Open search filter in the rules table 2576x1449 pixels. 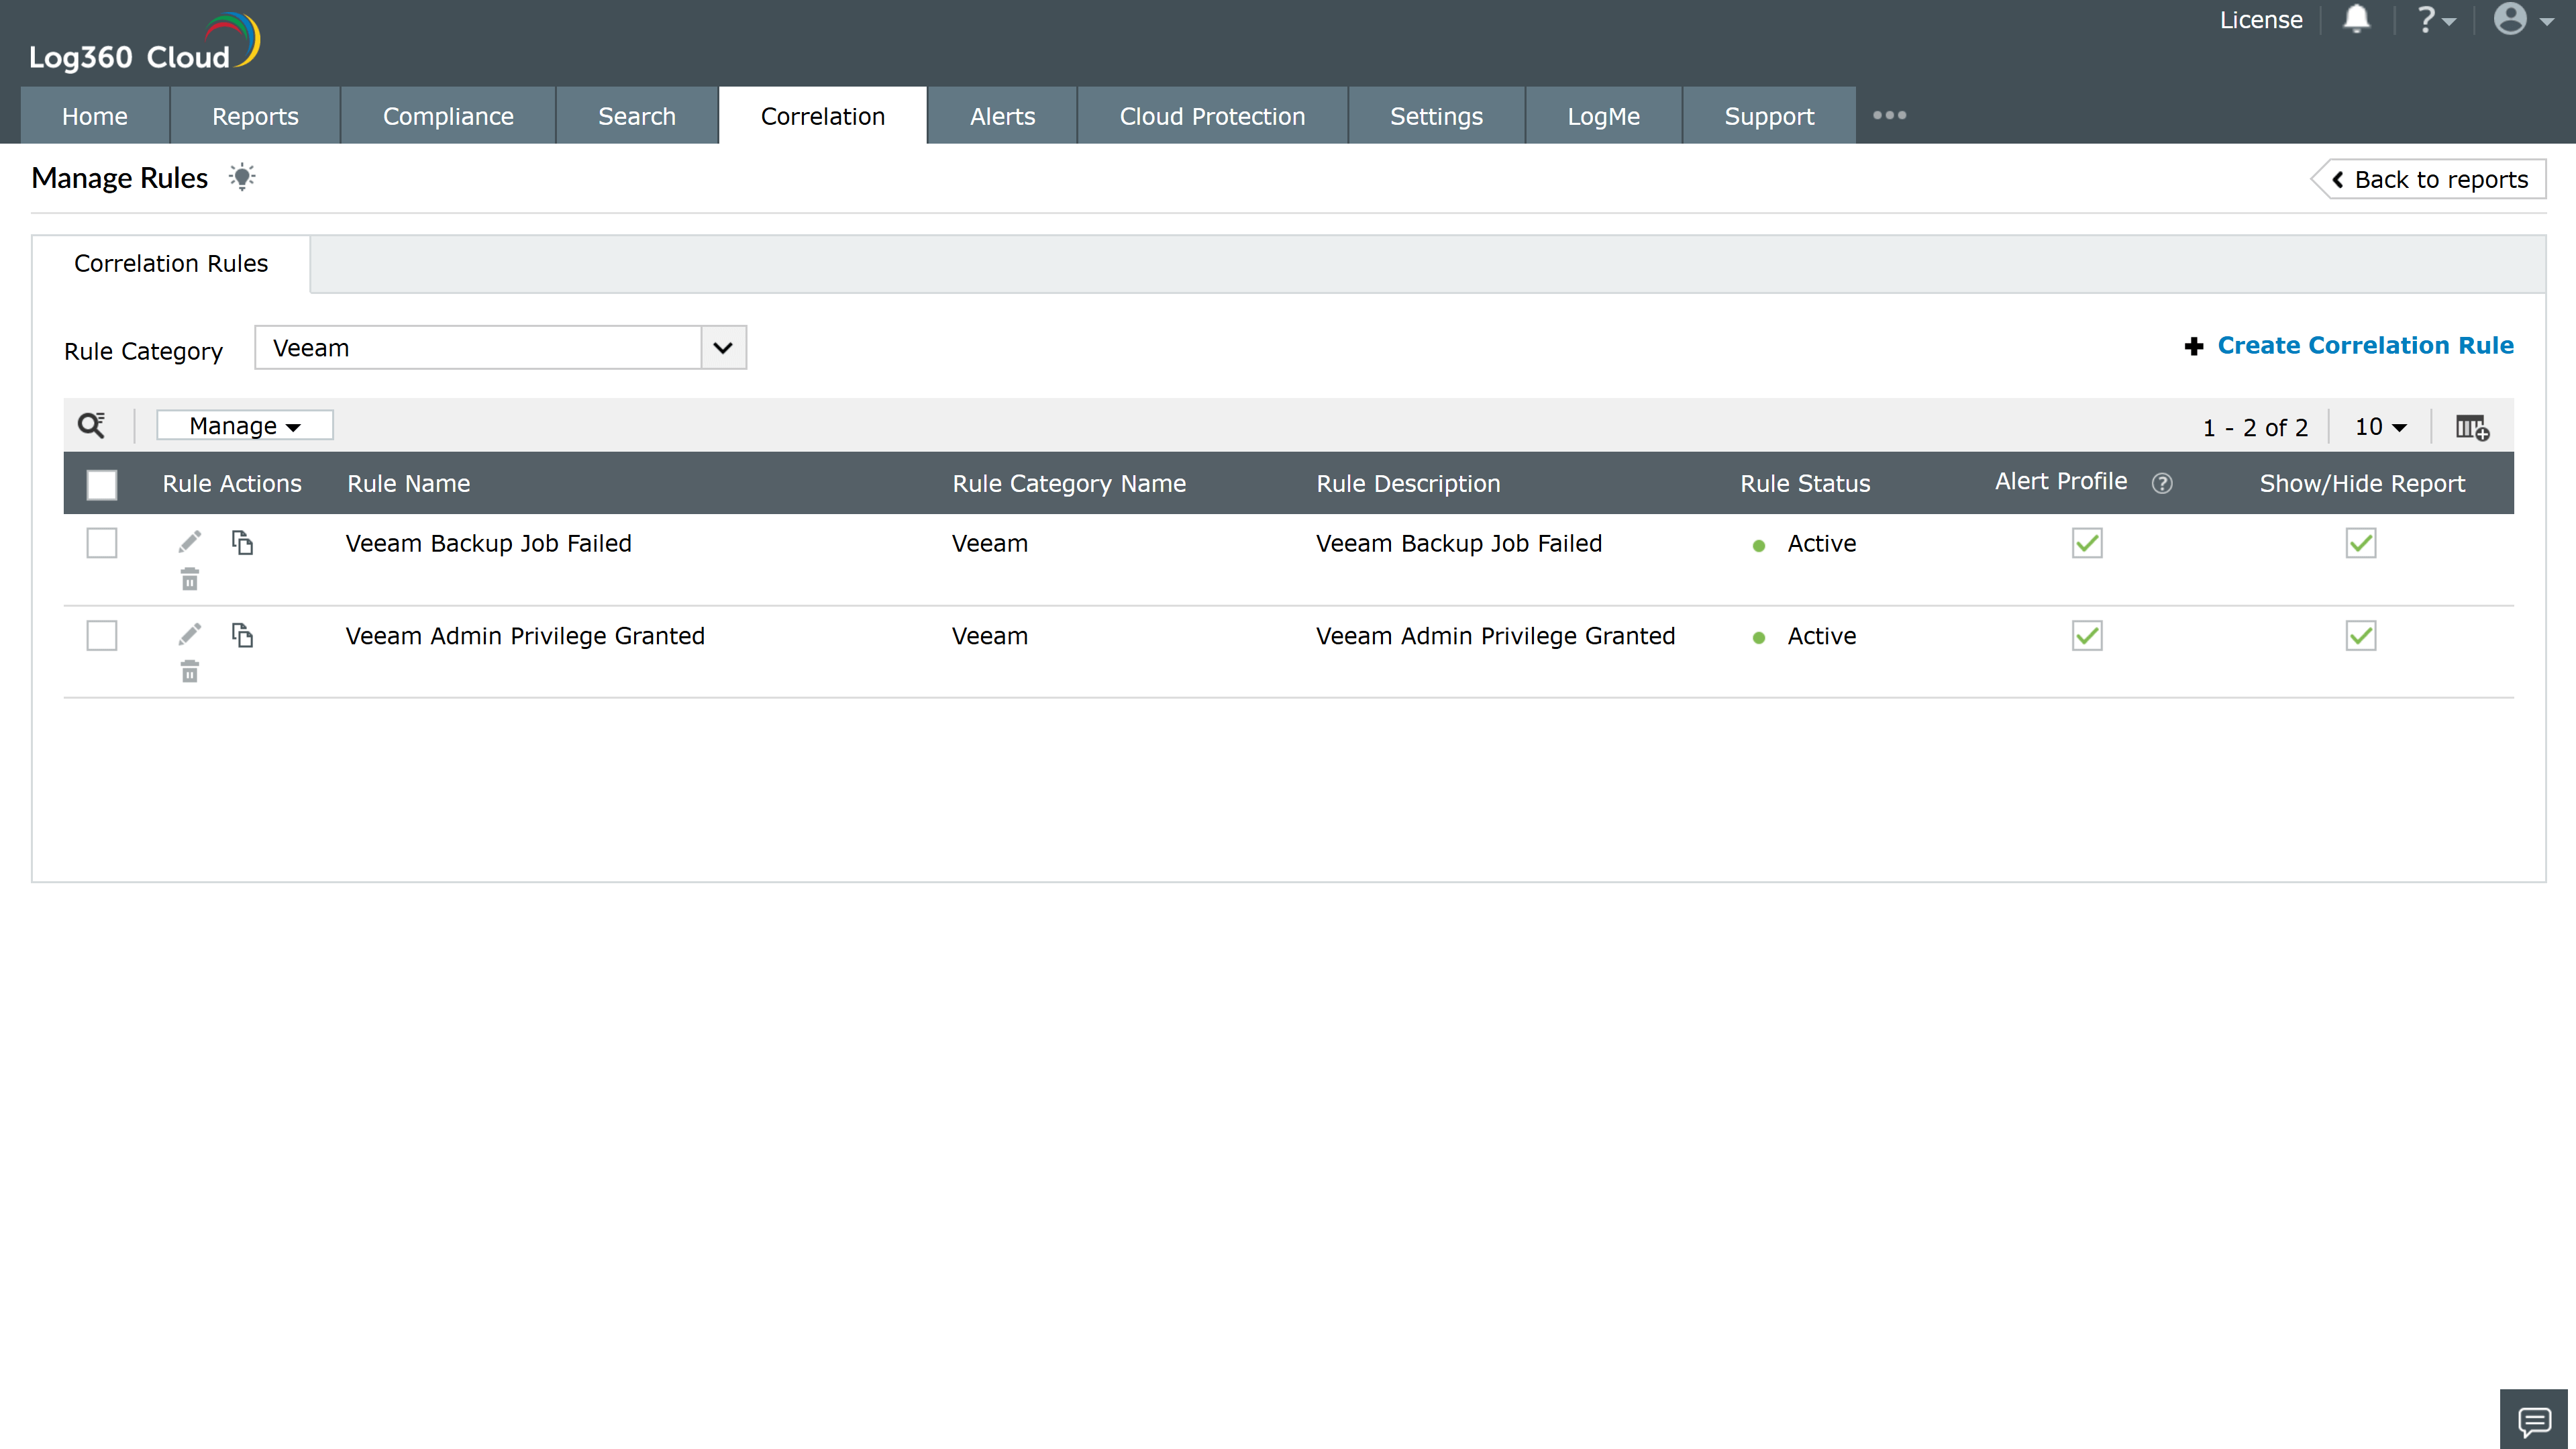91,424
